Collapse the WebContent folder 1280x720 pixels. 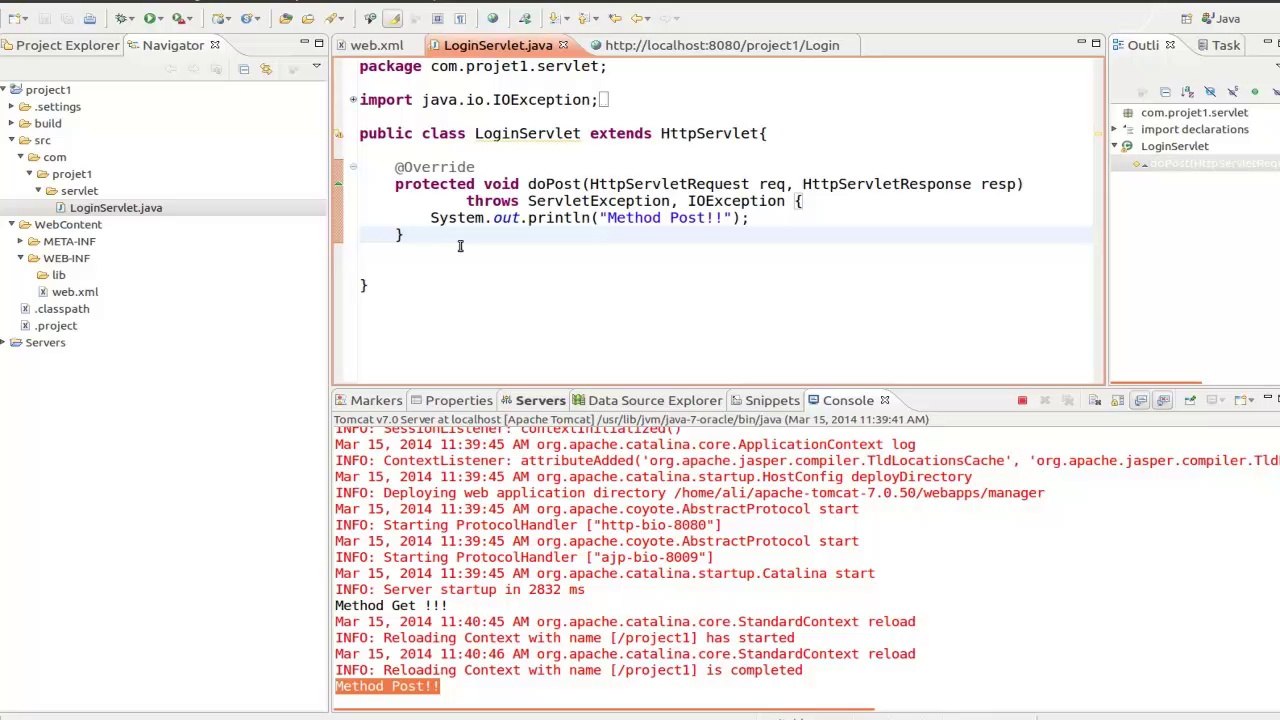click(x=12, y=224)
